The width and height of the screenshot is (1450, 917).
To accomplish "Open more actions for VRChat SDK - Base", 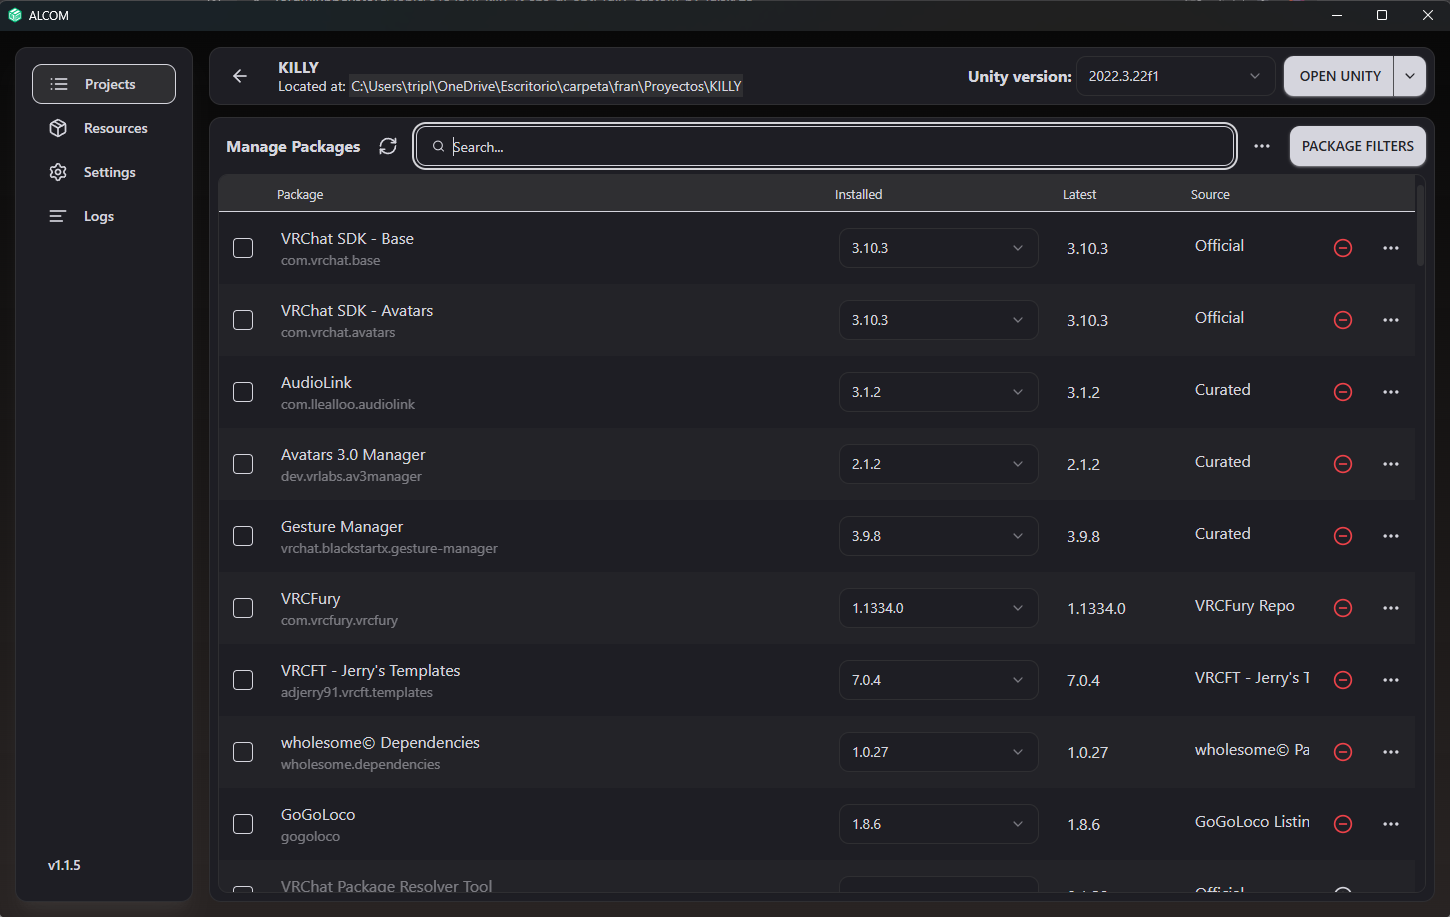I will pyautogui.click(x=1391, y=248).
